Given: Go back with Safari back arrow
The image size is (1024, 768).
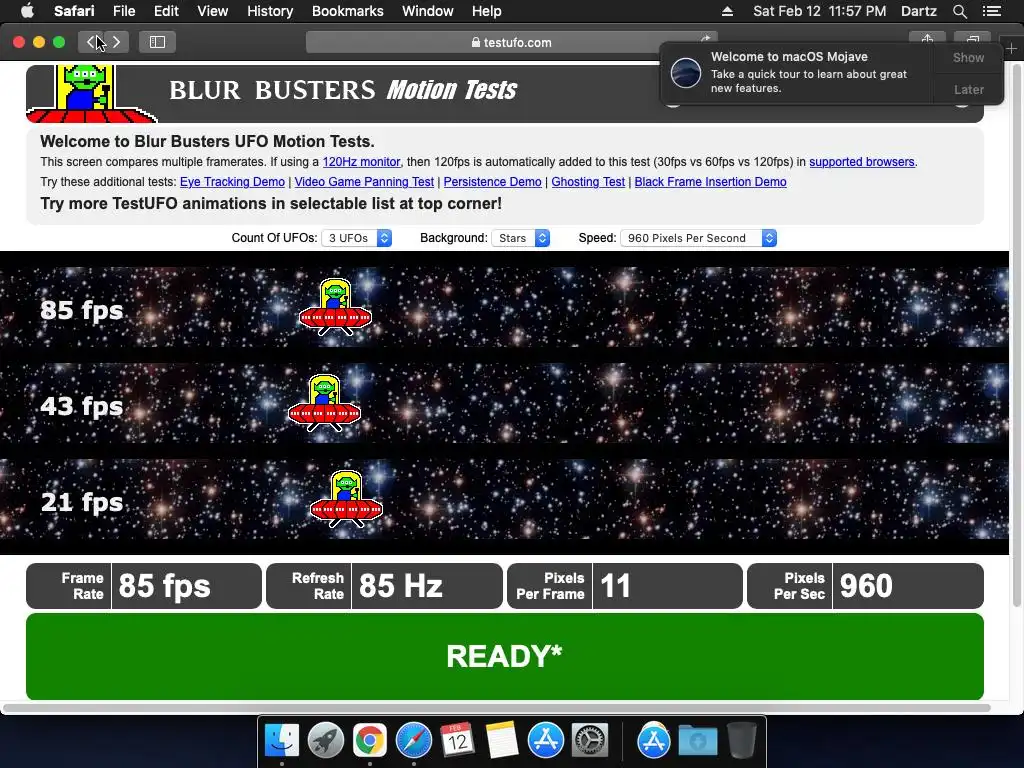Looking at the screenshot, I should point(91,42).
